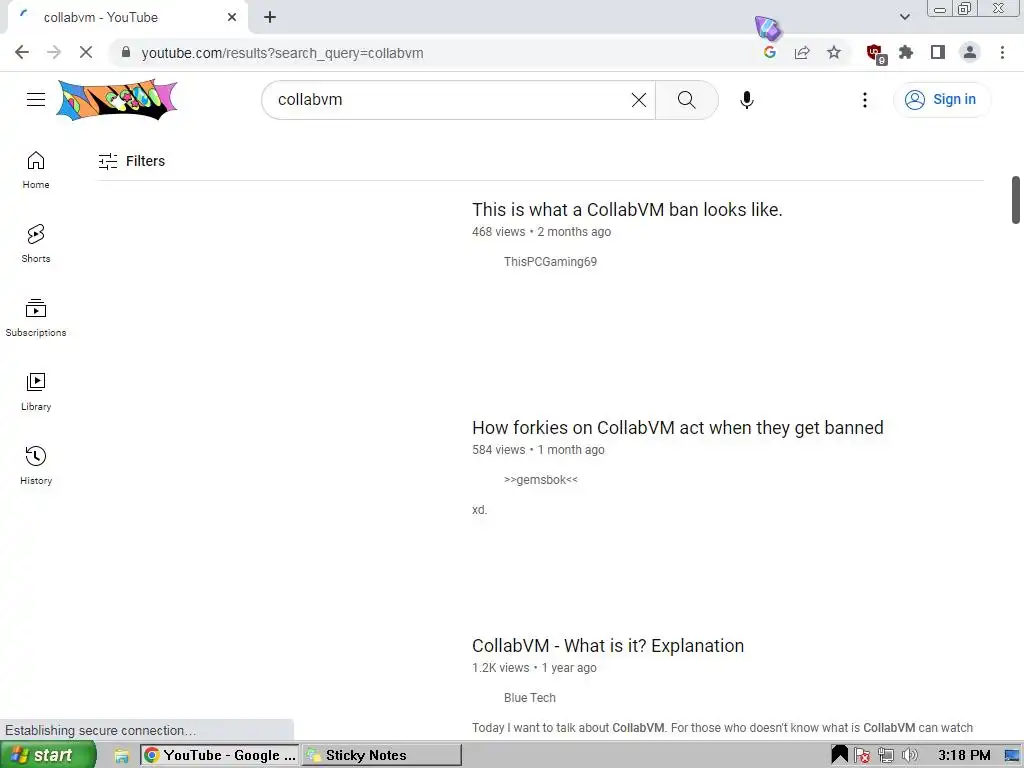Open channel >>gemsbok<<
The image size is (1024, 768).
tap(541, 480)
